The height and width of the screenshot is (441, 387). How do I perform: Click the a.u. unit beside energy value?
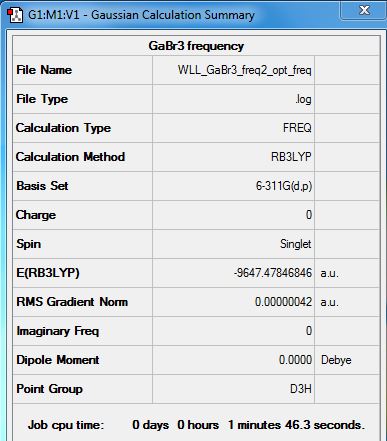pos(329,273)
